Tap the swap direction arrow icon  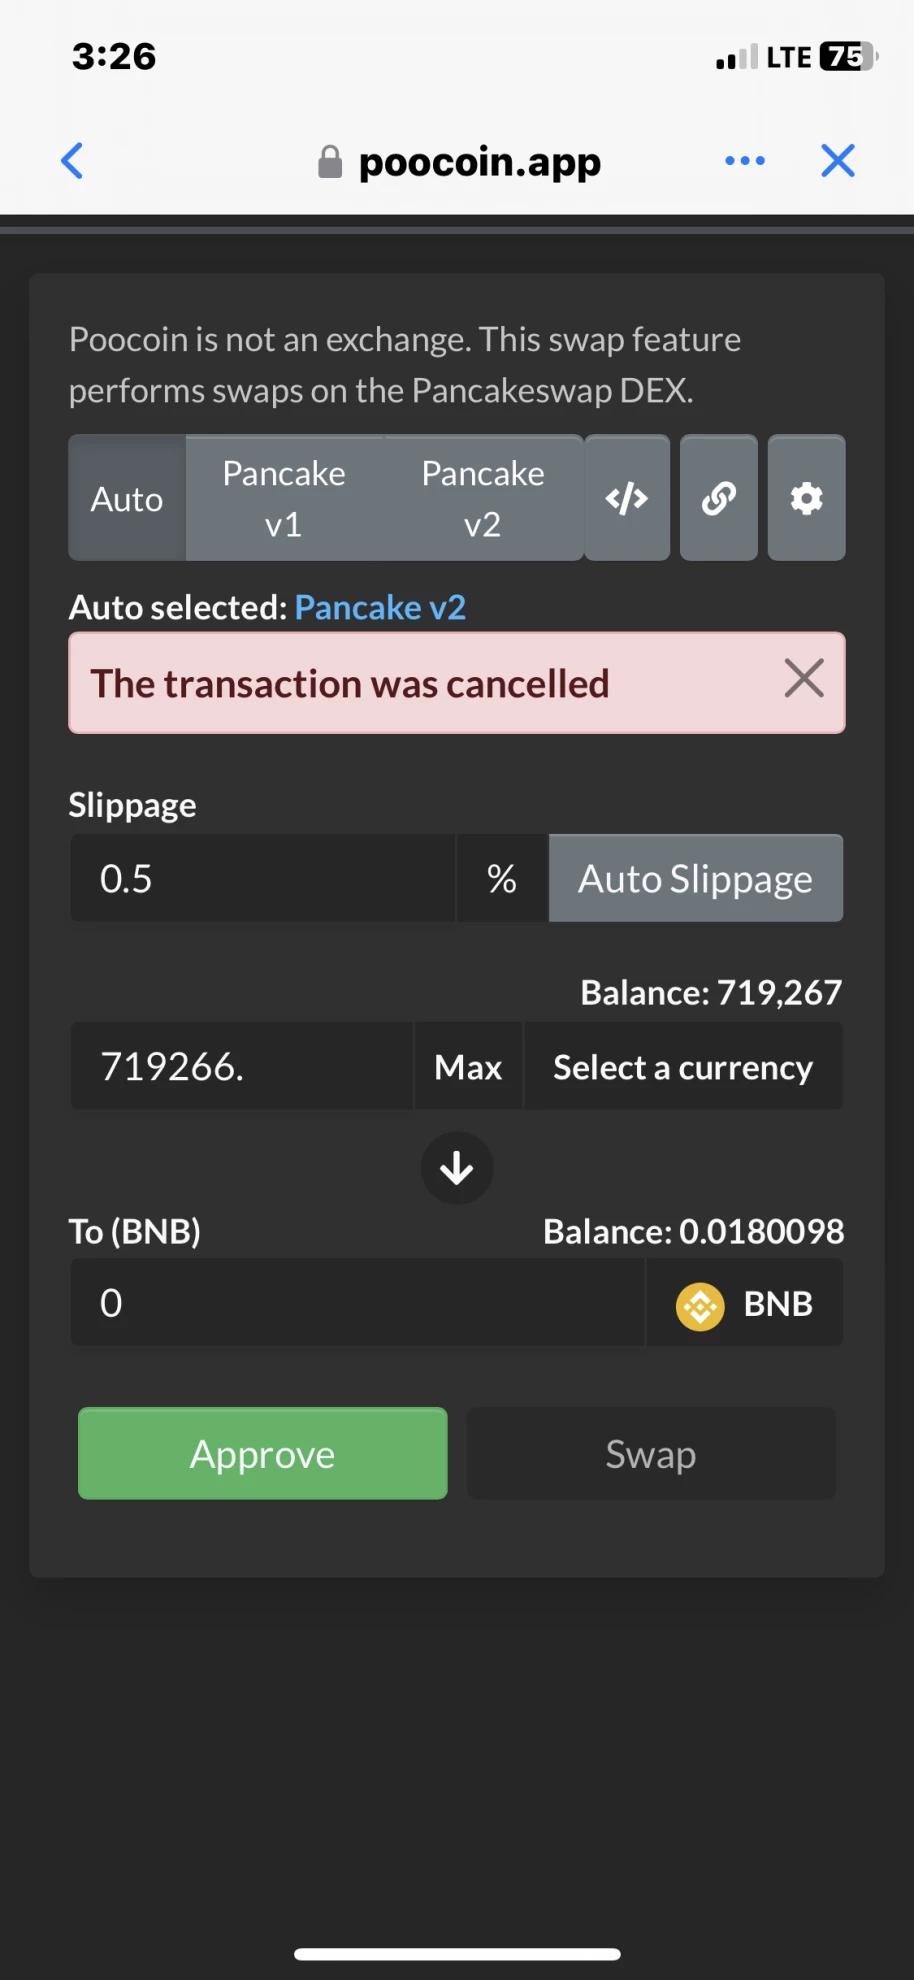click(x=457, y=1168)
